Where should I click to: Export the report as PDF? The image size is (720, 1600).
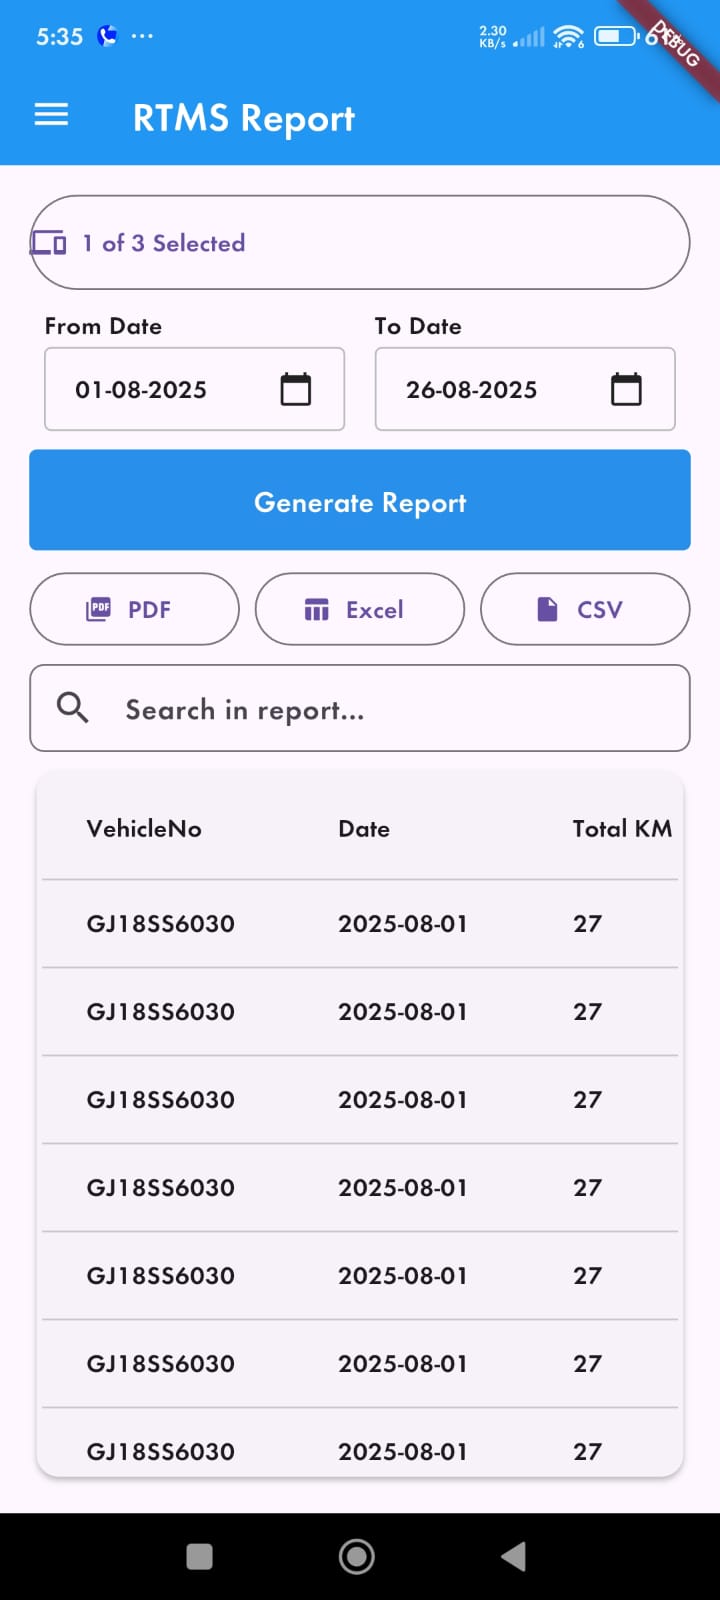pos(135,609)
